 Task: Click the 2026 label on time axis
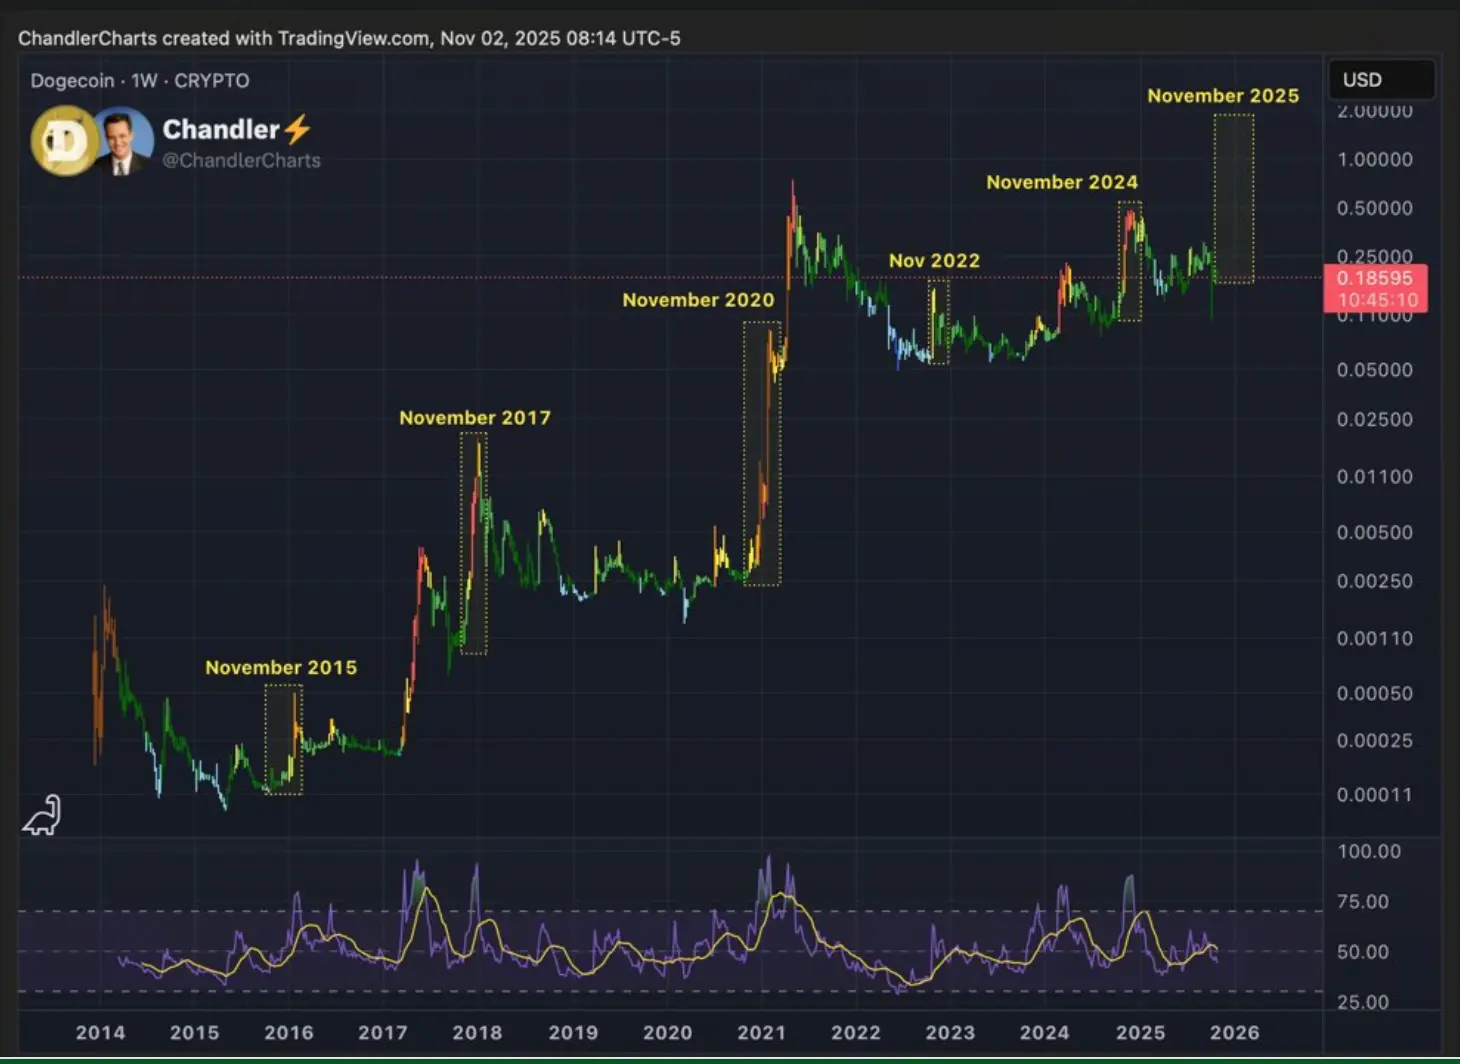(1234, 1032)
